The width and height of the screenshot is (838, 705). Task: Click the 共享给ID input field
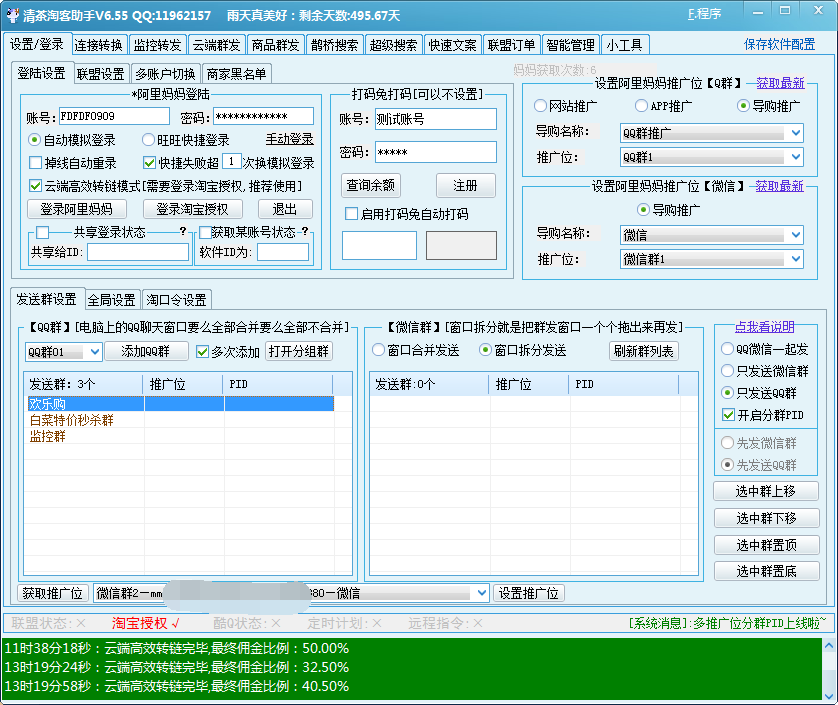point(138,253)
